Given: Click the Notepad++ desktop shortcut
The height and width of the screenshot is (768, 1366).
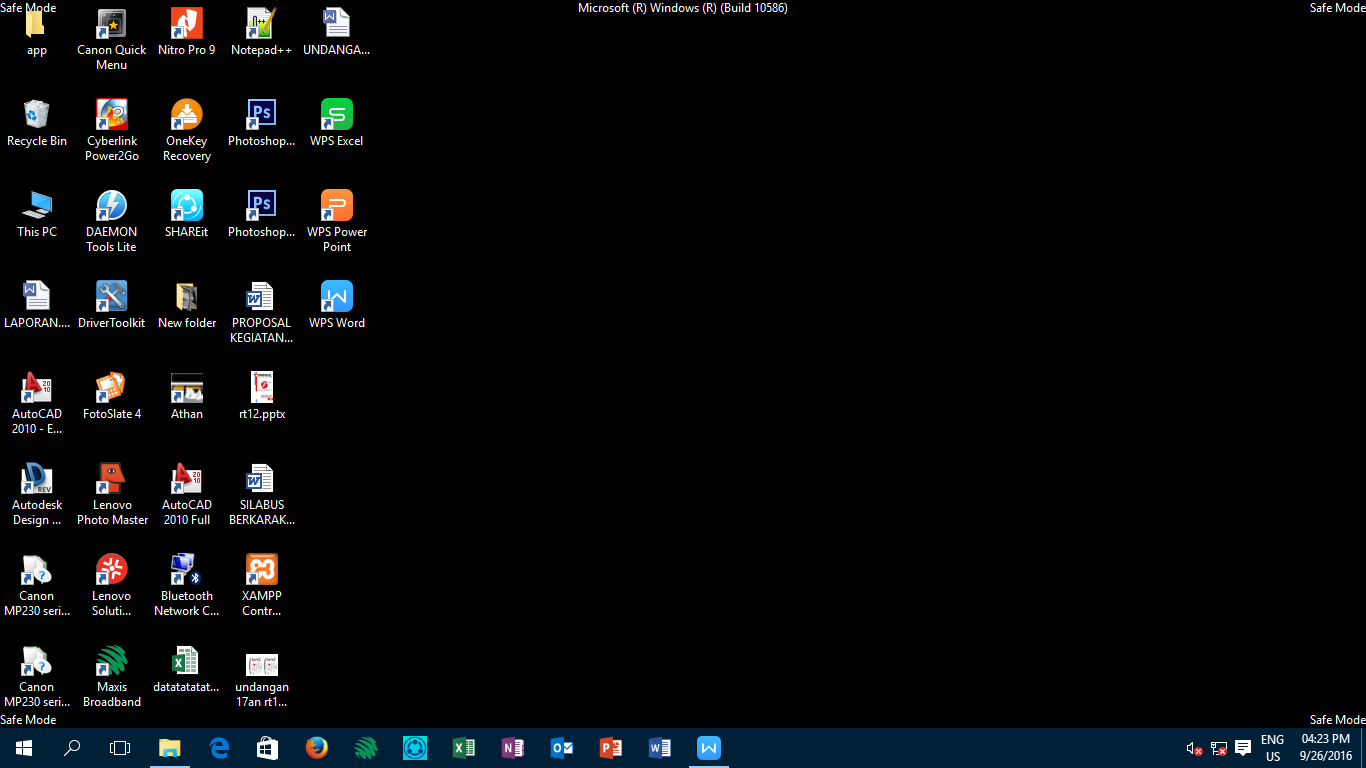Looking at the screenshot, I should click(x=261, y=32).
